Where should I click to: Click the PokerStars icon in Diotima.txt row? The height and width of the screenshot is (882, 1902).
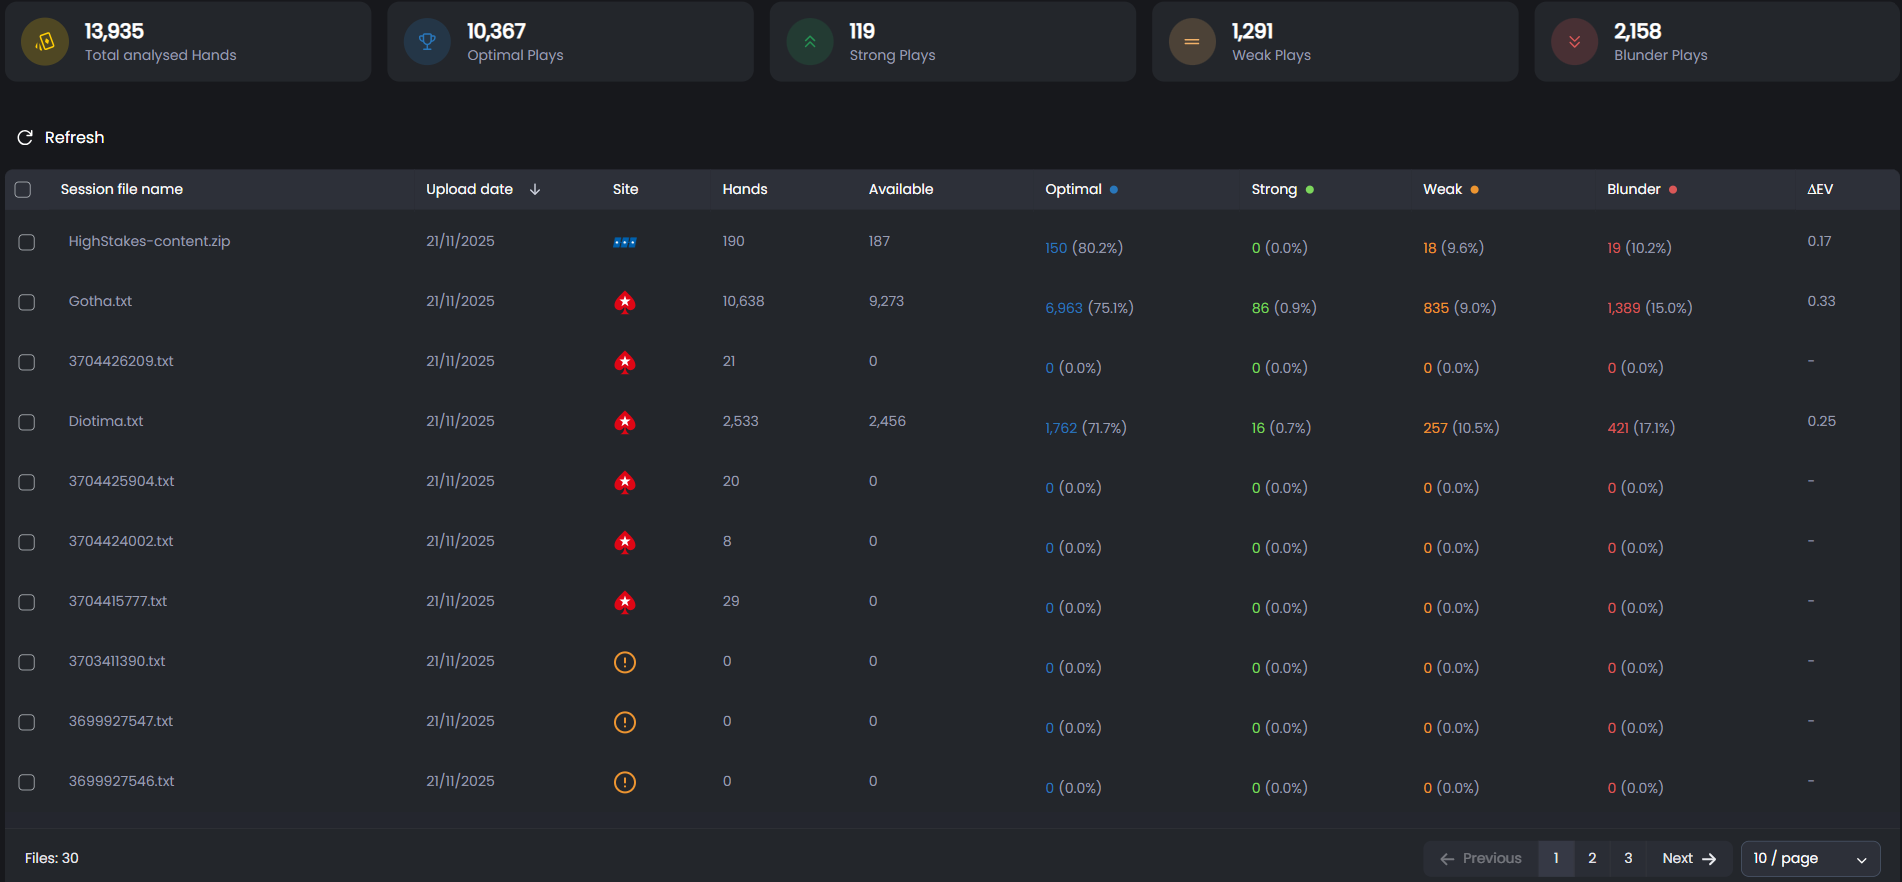pyautogui.click(x=625, y=422)
